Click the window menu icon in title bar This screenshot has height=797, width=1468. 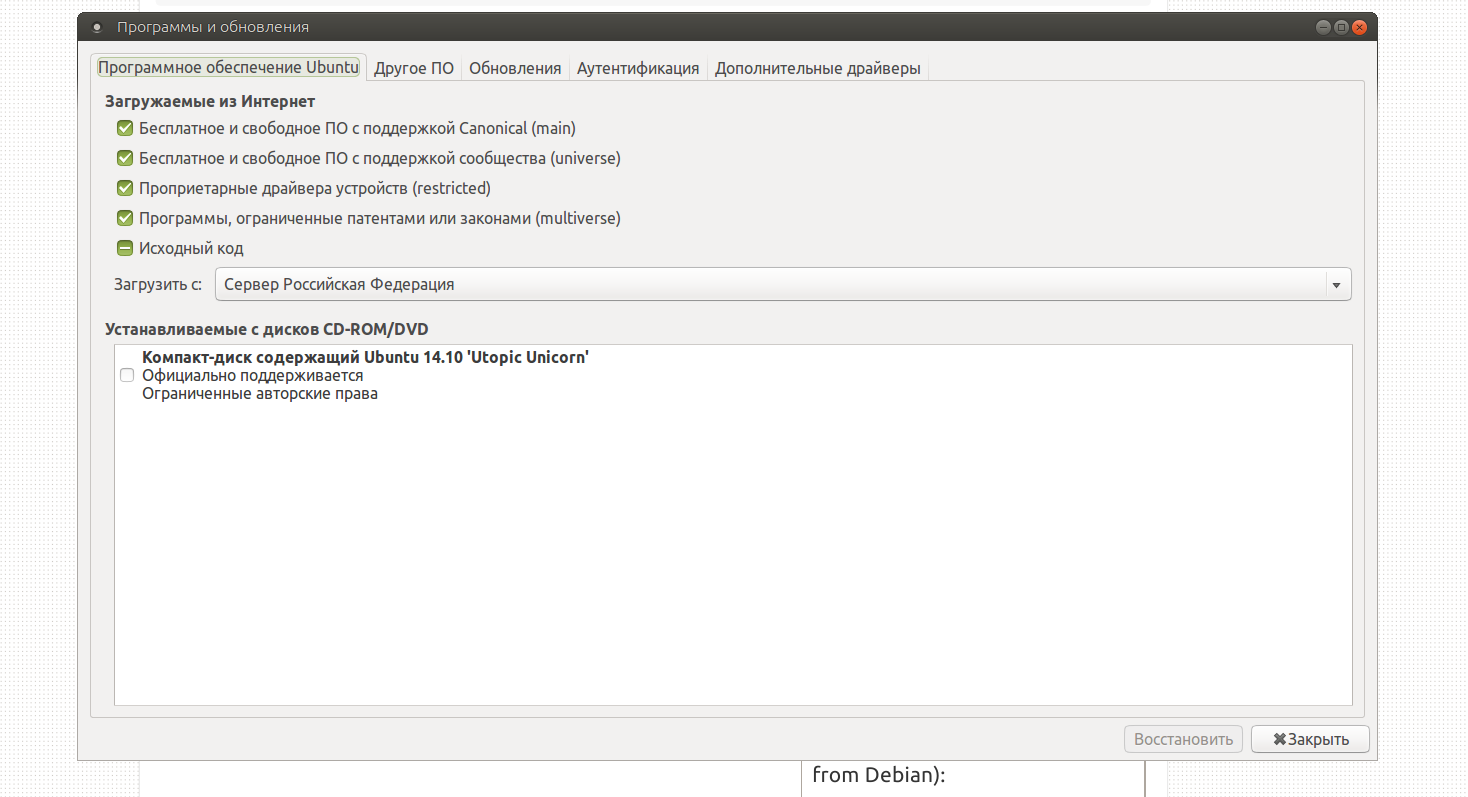coord(97,27)
